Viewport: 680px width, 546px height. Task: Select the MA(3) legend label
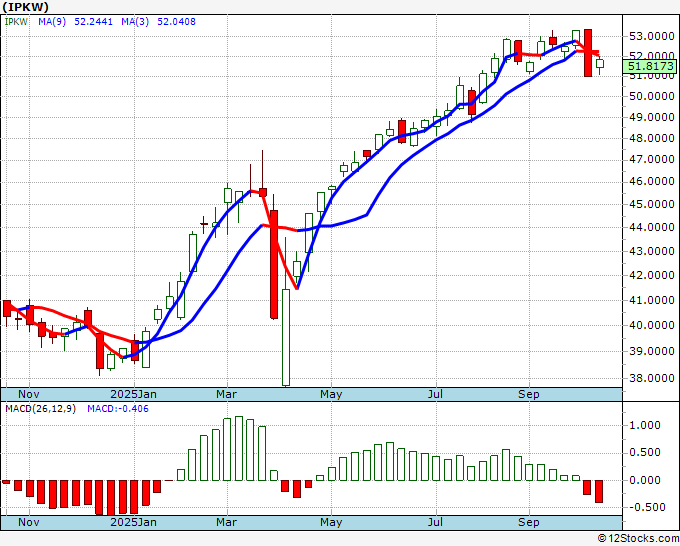[135, 21]
